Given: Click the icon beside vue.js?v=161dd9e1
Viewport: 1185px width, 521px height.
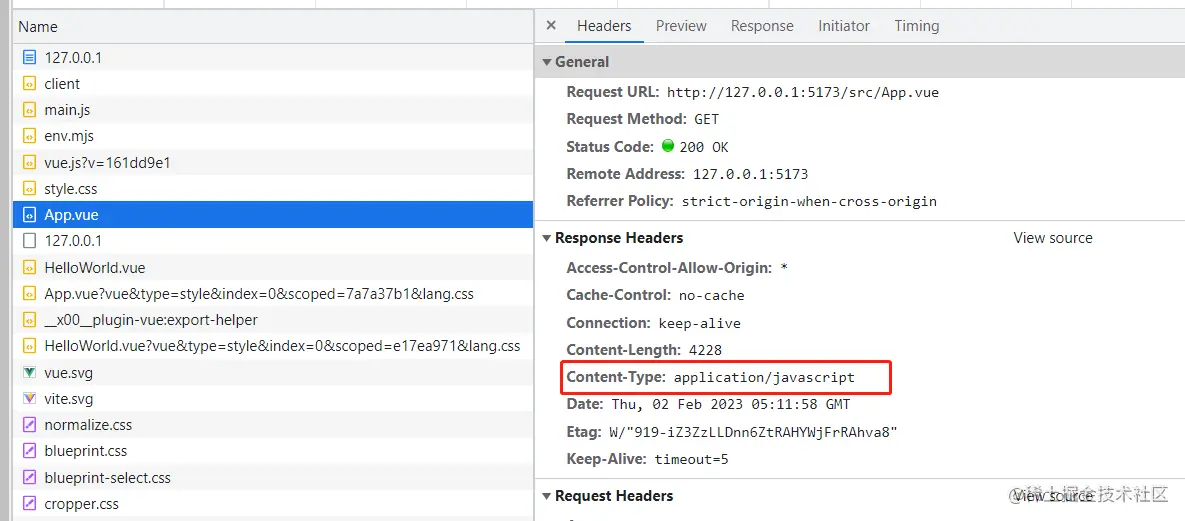Looking at the screenshot, I should tap(29, 163).
